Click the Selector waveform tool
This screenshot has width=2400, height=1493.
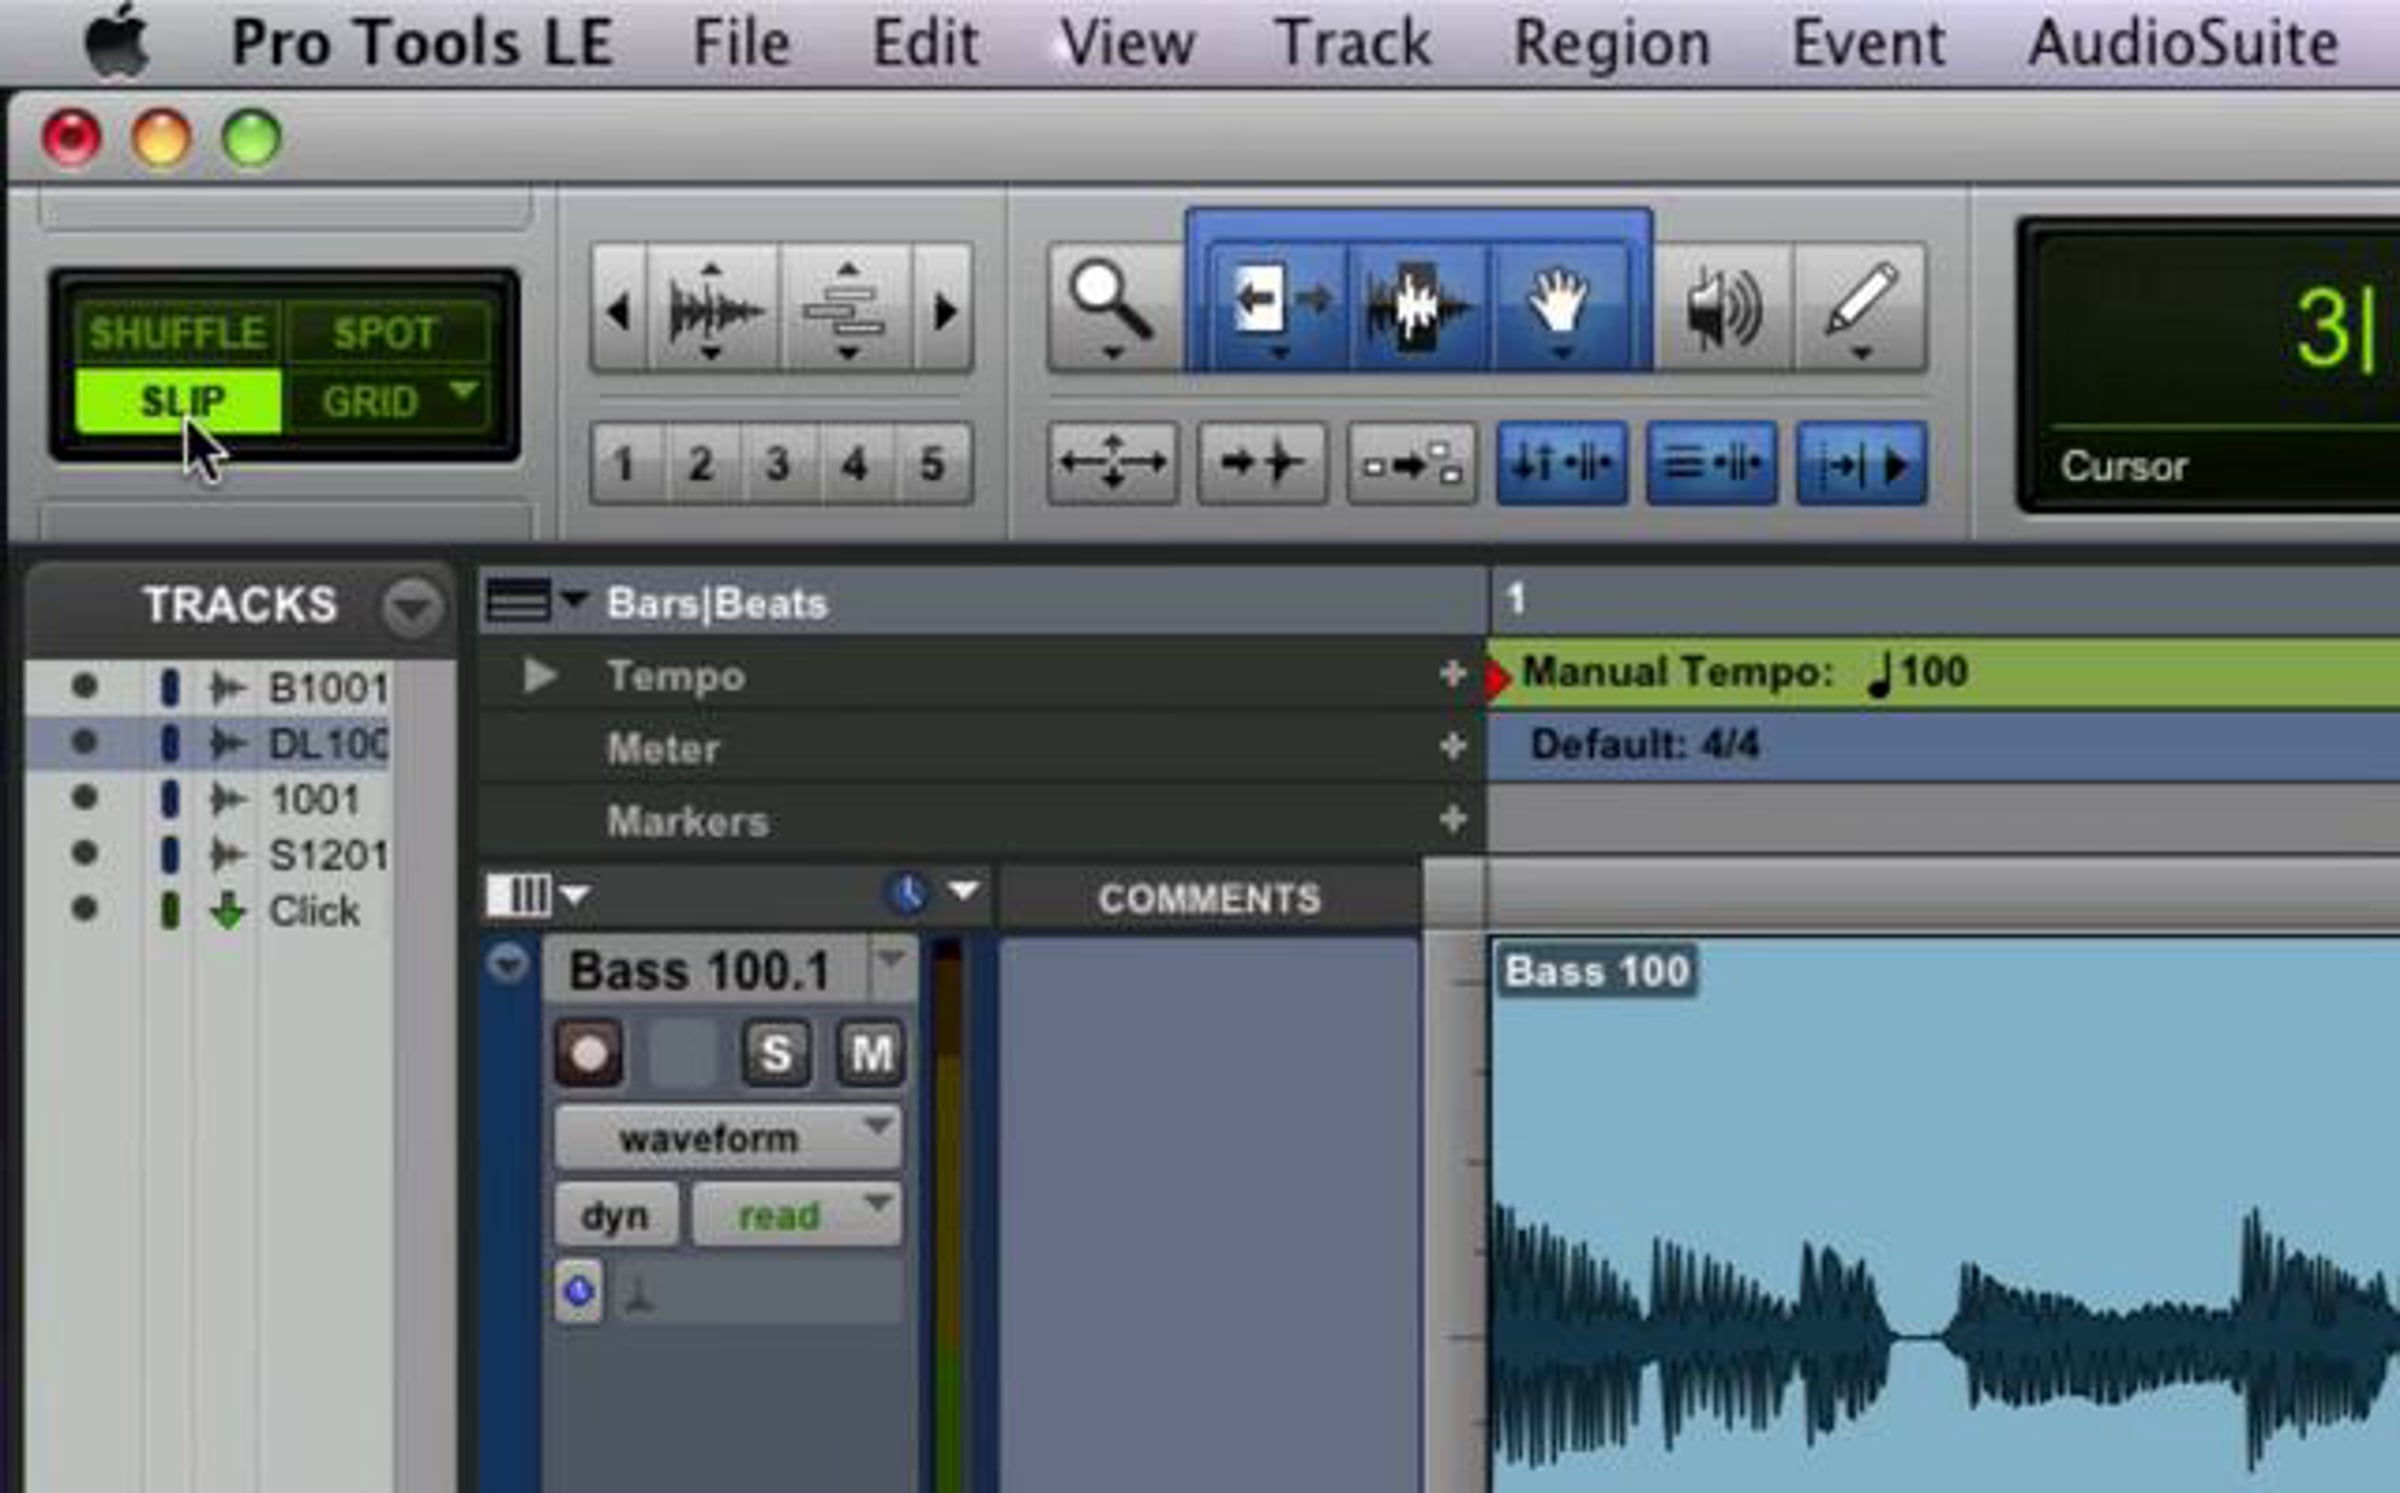tap(1416, 303)
